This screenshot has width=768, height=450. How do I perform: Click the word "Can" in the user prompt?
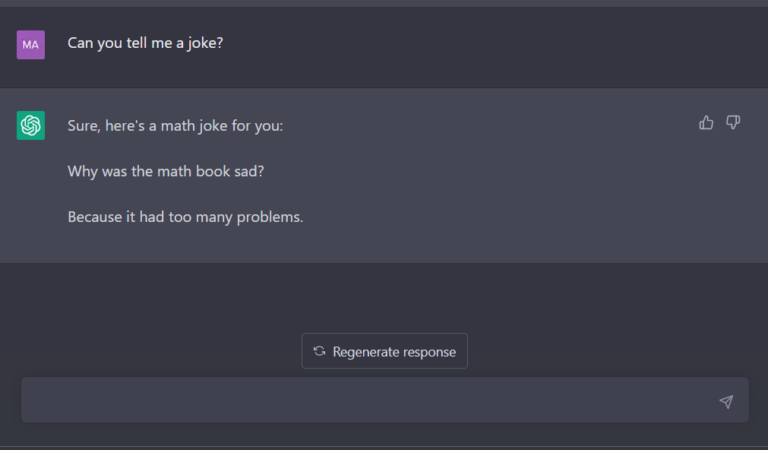click(x=80, y=43)
